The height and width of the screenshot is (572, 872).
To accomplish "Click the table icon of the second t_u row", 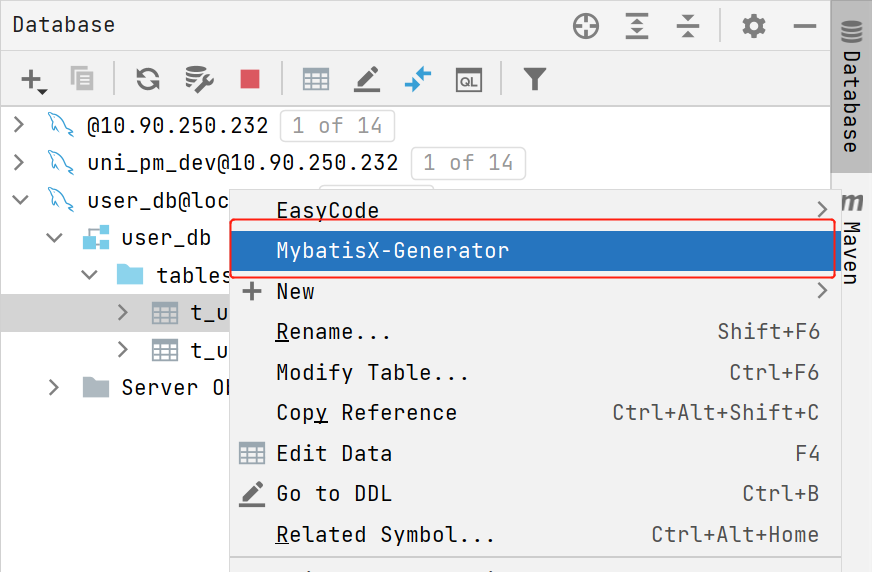I will click(x=165, y=350).
